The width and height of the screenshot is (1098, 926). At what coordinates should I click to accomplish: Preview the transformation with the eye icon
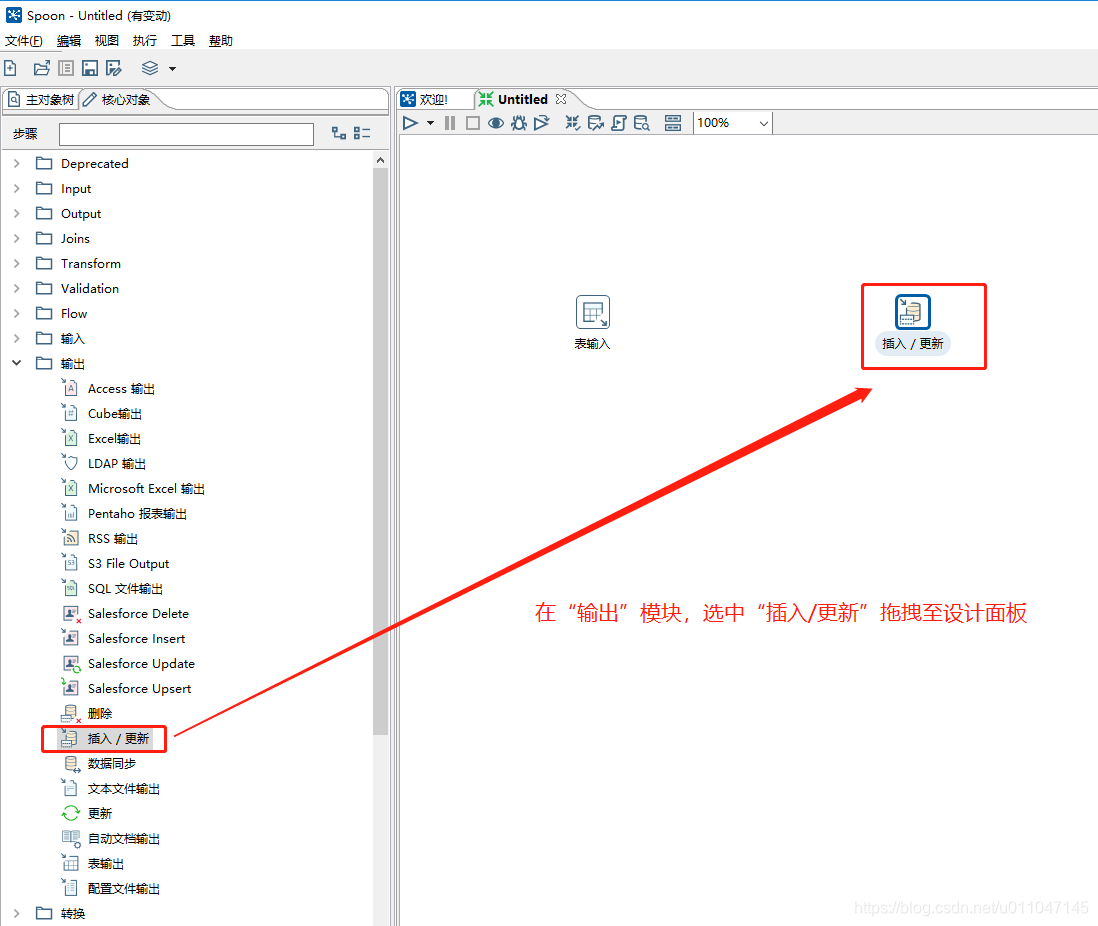(496, 123)
